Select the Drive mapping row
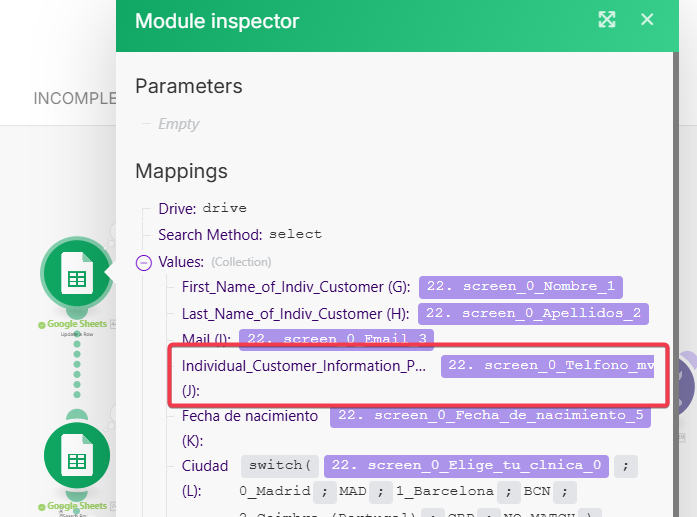 coord(202,209)
